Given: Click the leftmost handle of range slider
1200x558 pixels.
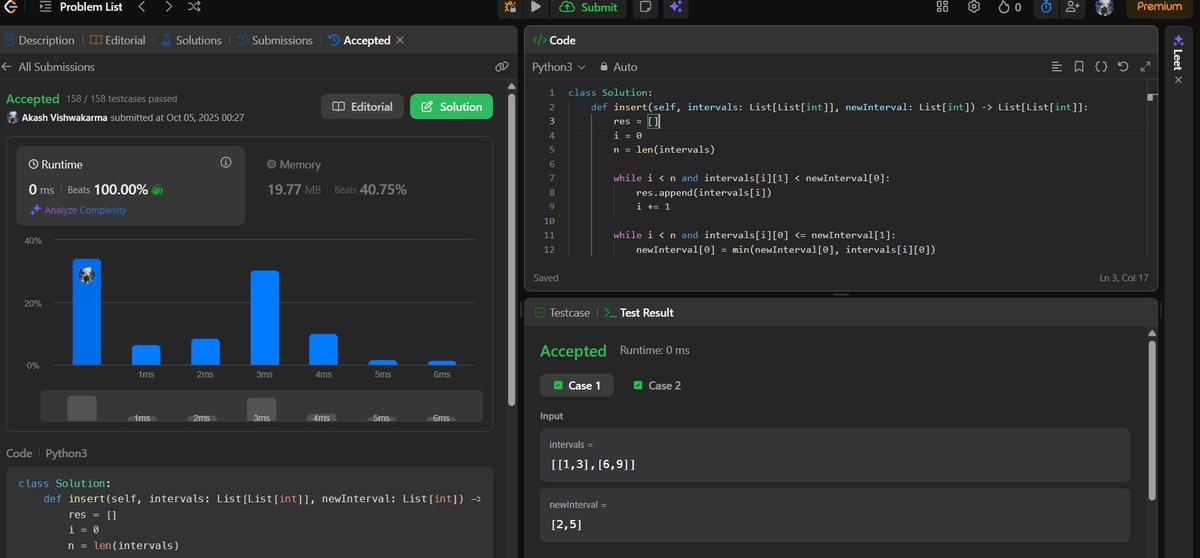Looking at the screenshot, I should pyautogui.click(x=82, y=408).
